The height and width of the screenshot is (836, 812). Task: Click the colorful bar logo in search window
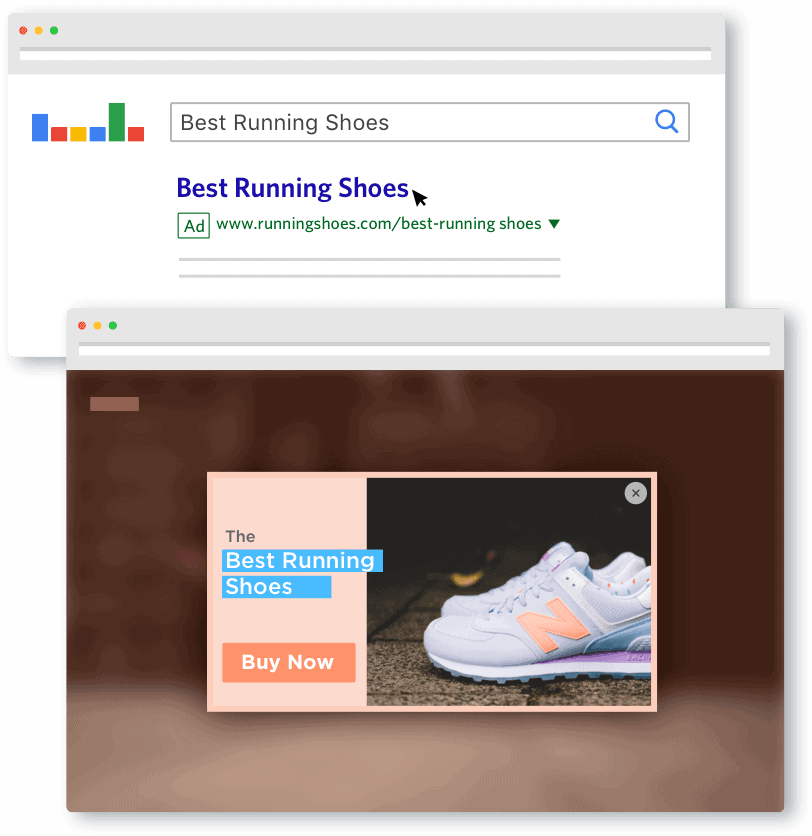[x=88, y=122]
